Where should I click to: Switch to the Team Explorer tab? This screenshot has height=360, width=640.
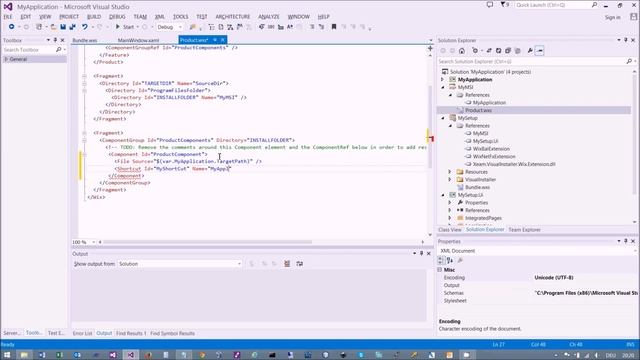coord(524,230)
